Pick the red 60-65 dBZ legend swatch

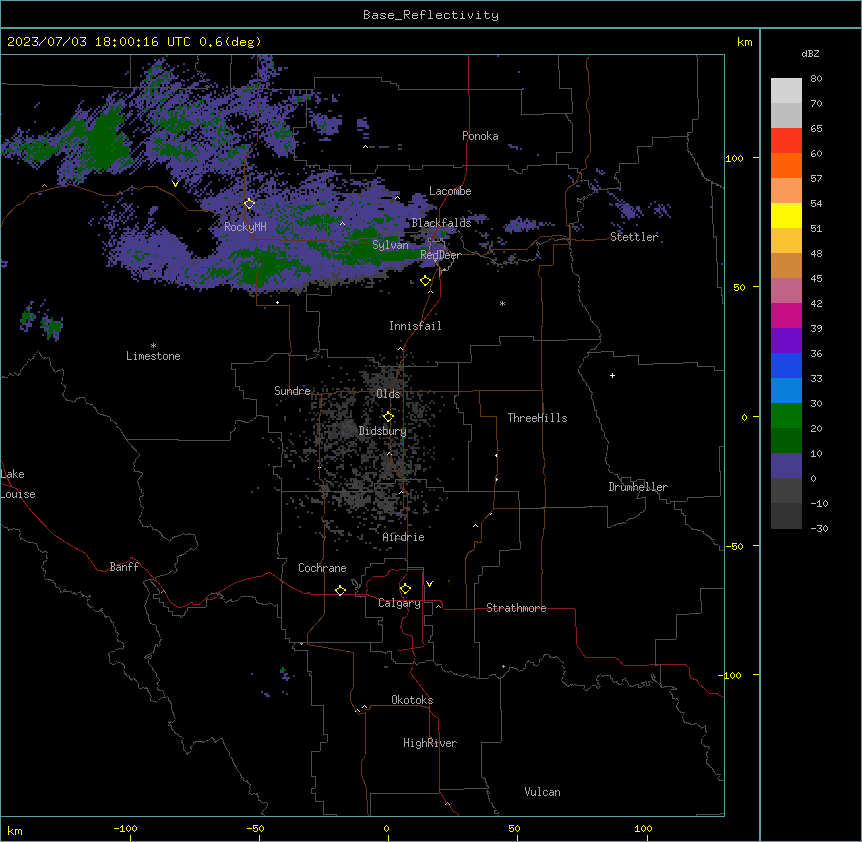pyautogui.click(x=786, y=141)
